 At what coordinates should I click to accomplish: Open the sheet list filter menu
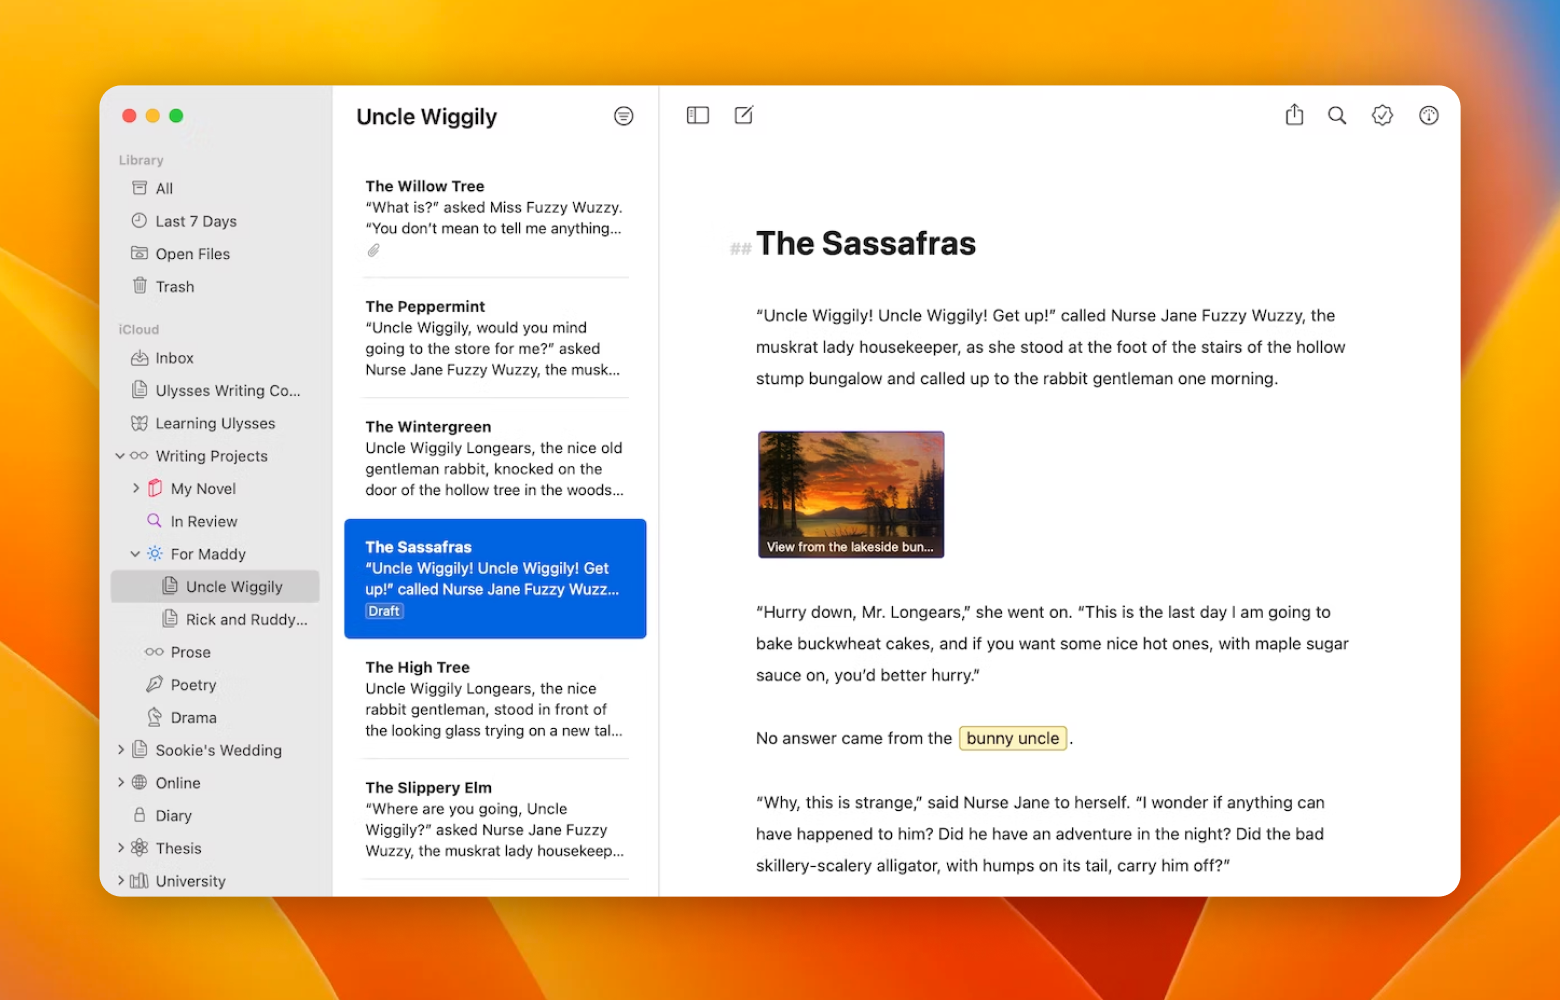coord(624,115)
